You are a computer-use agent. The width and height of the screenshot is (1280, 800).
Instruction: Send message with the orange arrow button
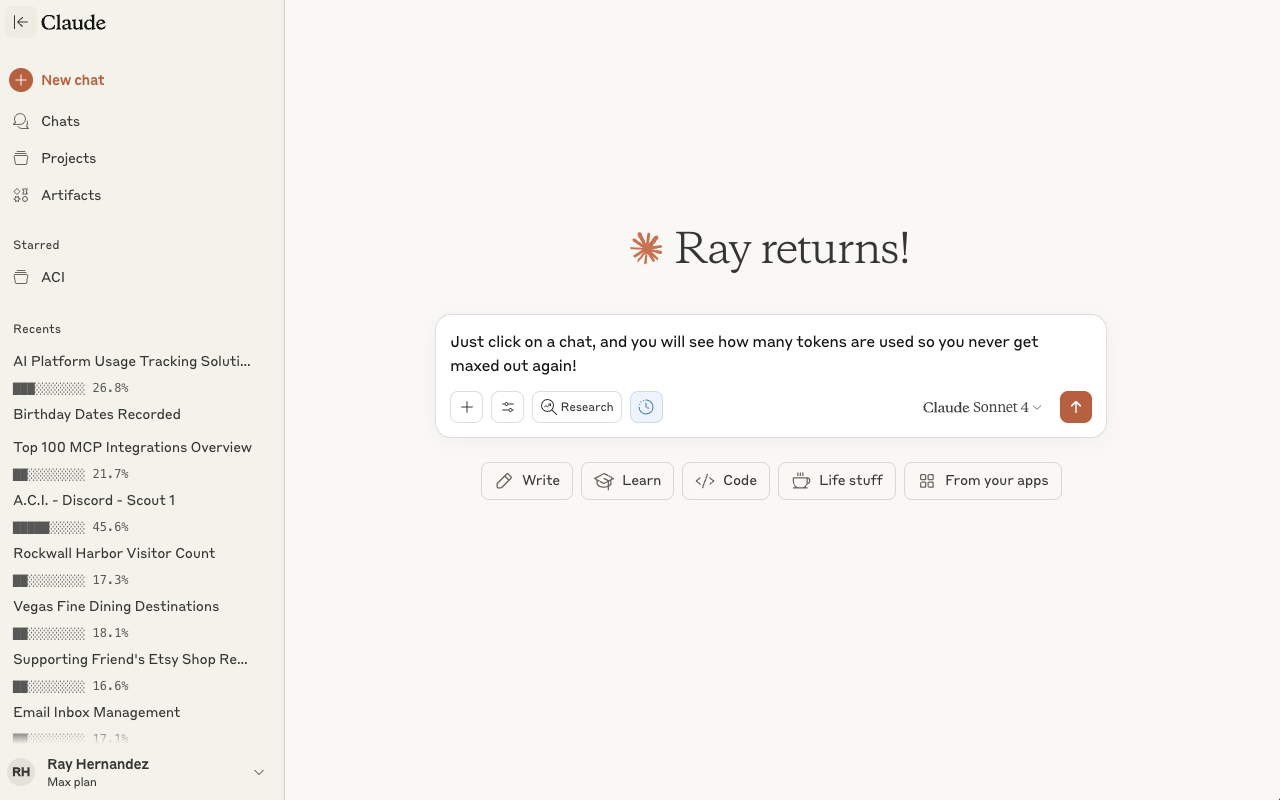click(x=1076, y=407)
